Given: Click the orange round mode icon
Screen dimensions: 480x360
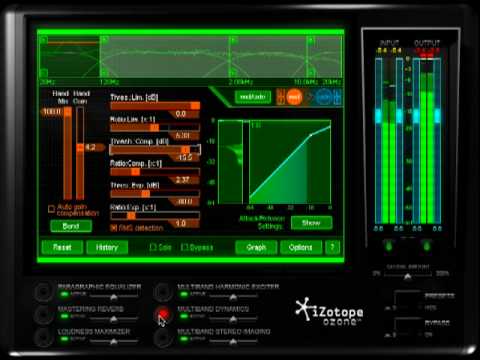Looking at the screenshot, I should pyautogui.click(x=294, y=97).
